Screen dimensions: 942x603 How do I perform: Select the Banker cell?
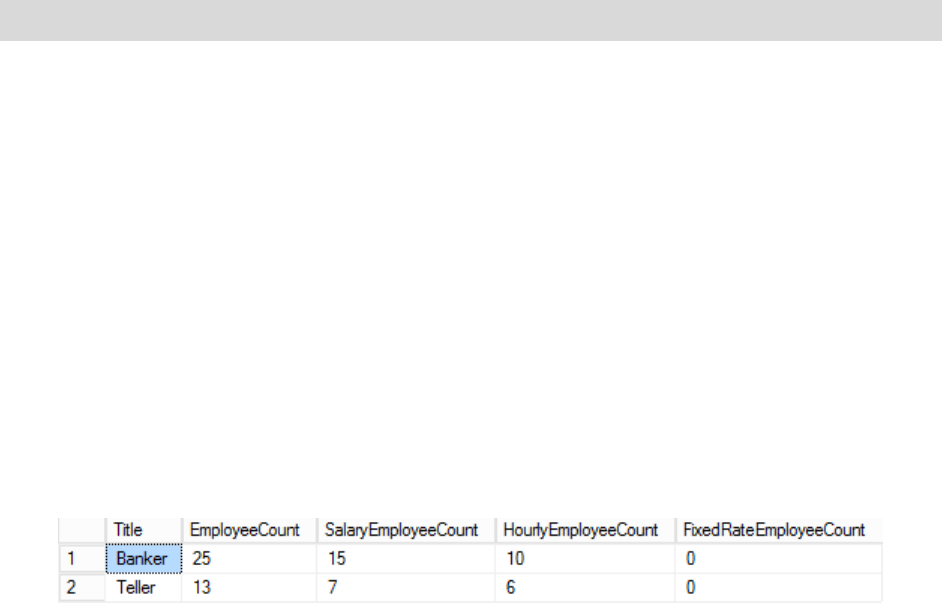click(144, 559)
